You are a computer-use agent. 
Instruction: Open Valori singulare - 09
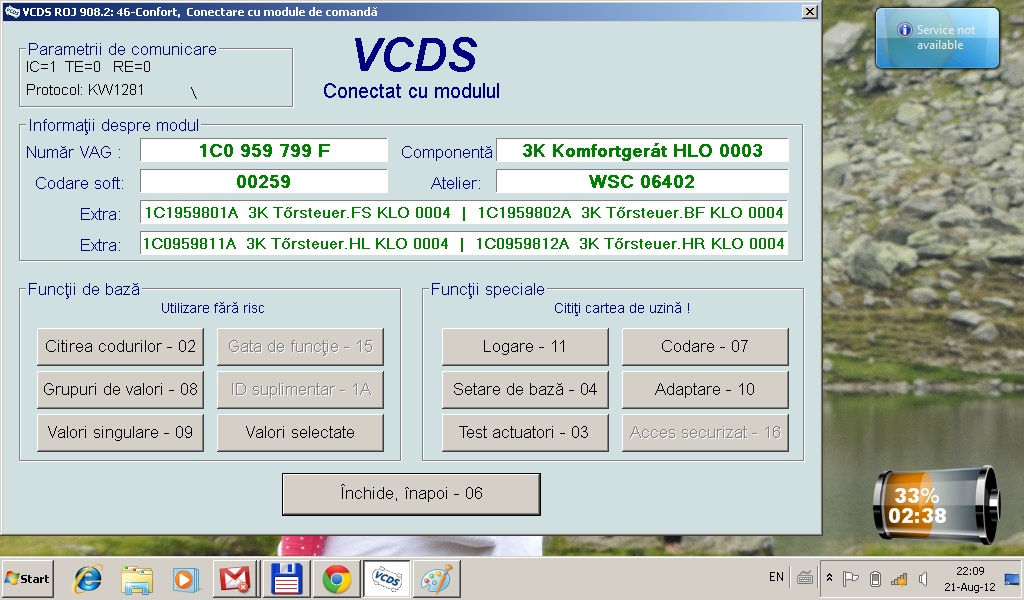(x=120, y=433)
